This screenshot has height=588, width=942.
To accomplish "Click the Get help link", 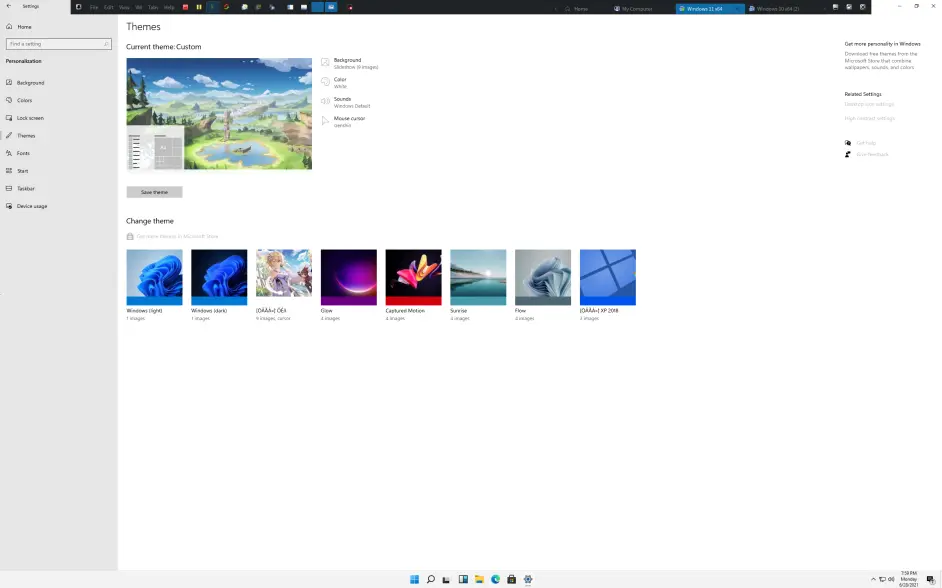I will (x=866, y=143).
